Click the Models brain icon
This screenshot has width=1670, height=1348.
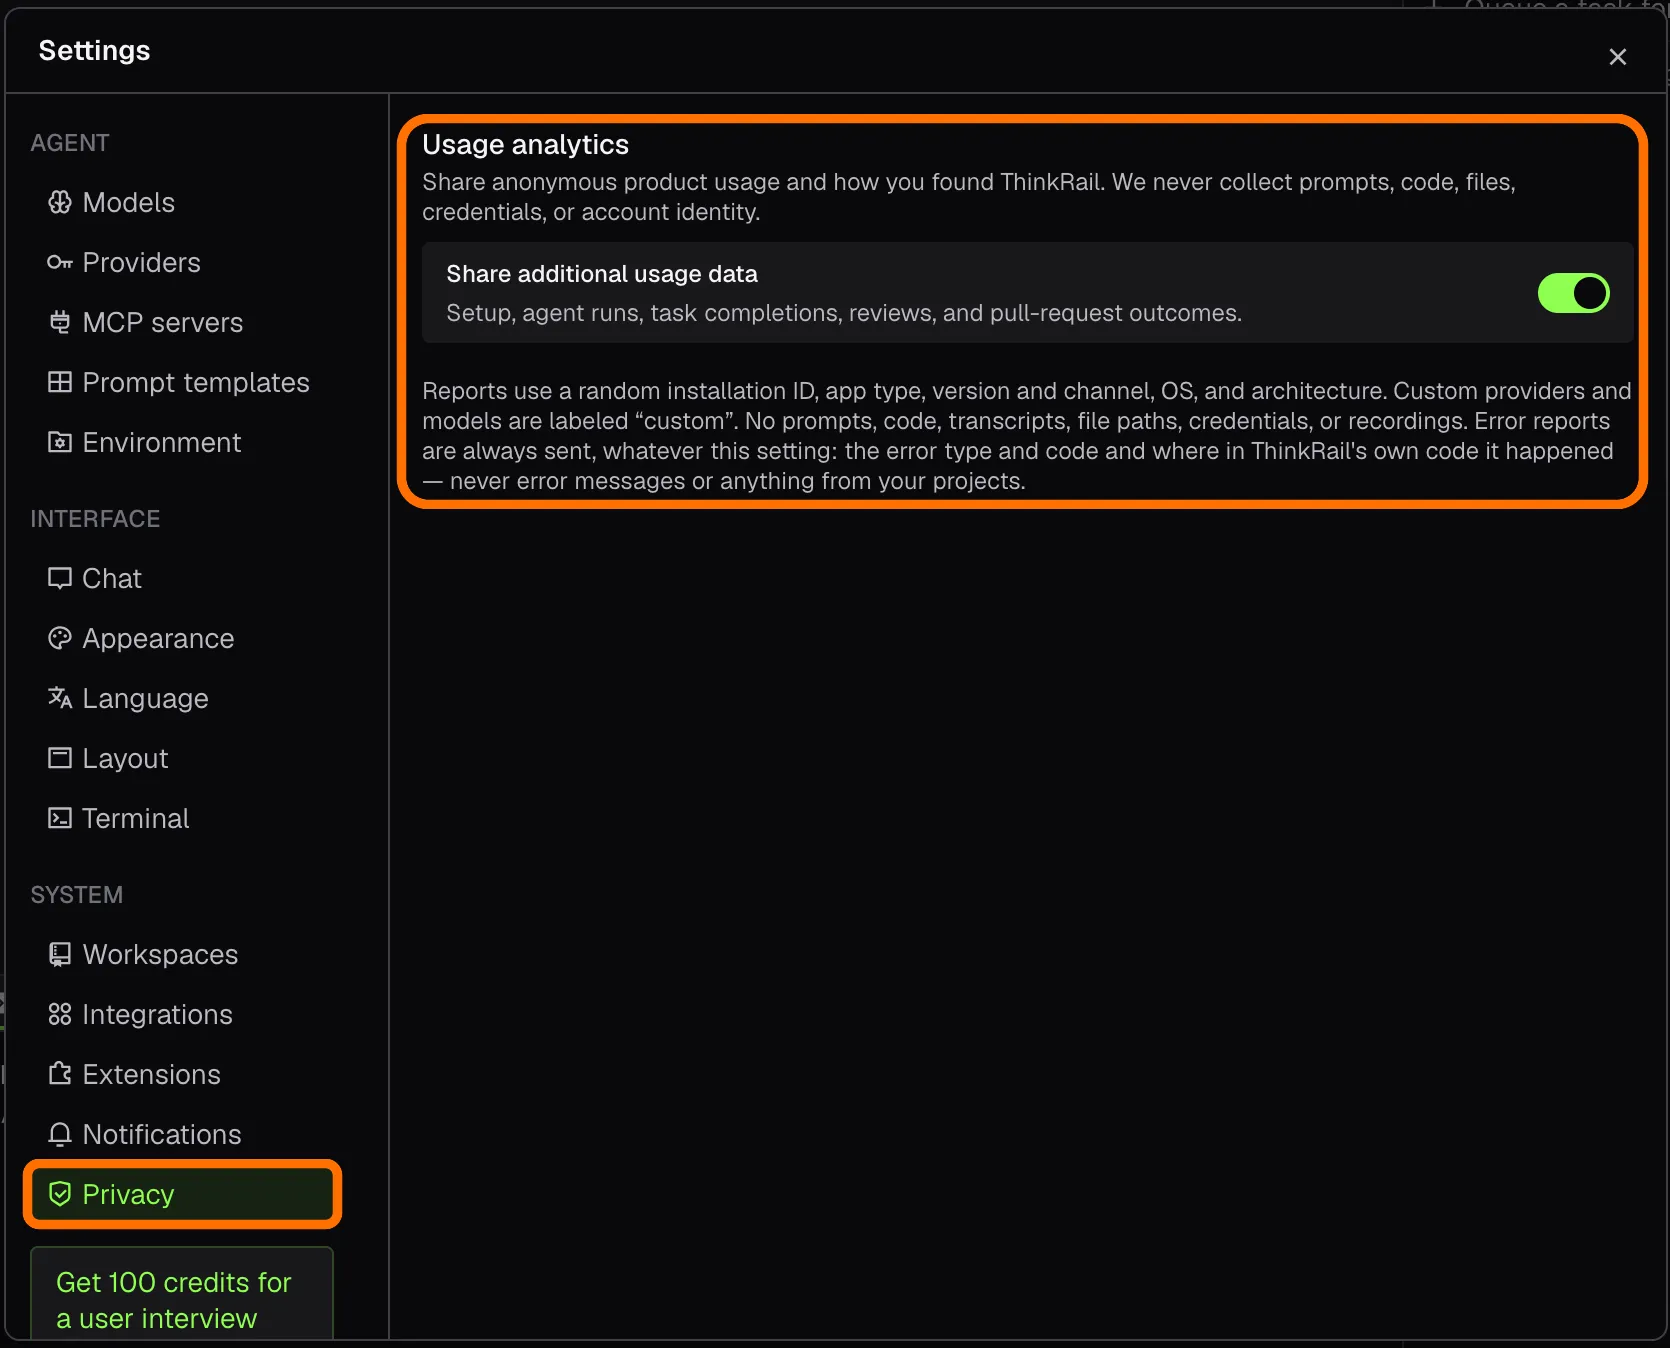(x=60, y=203)
